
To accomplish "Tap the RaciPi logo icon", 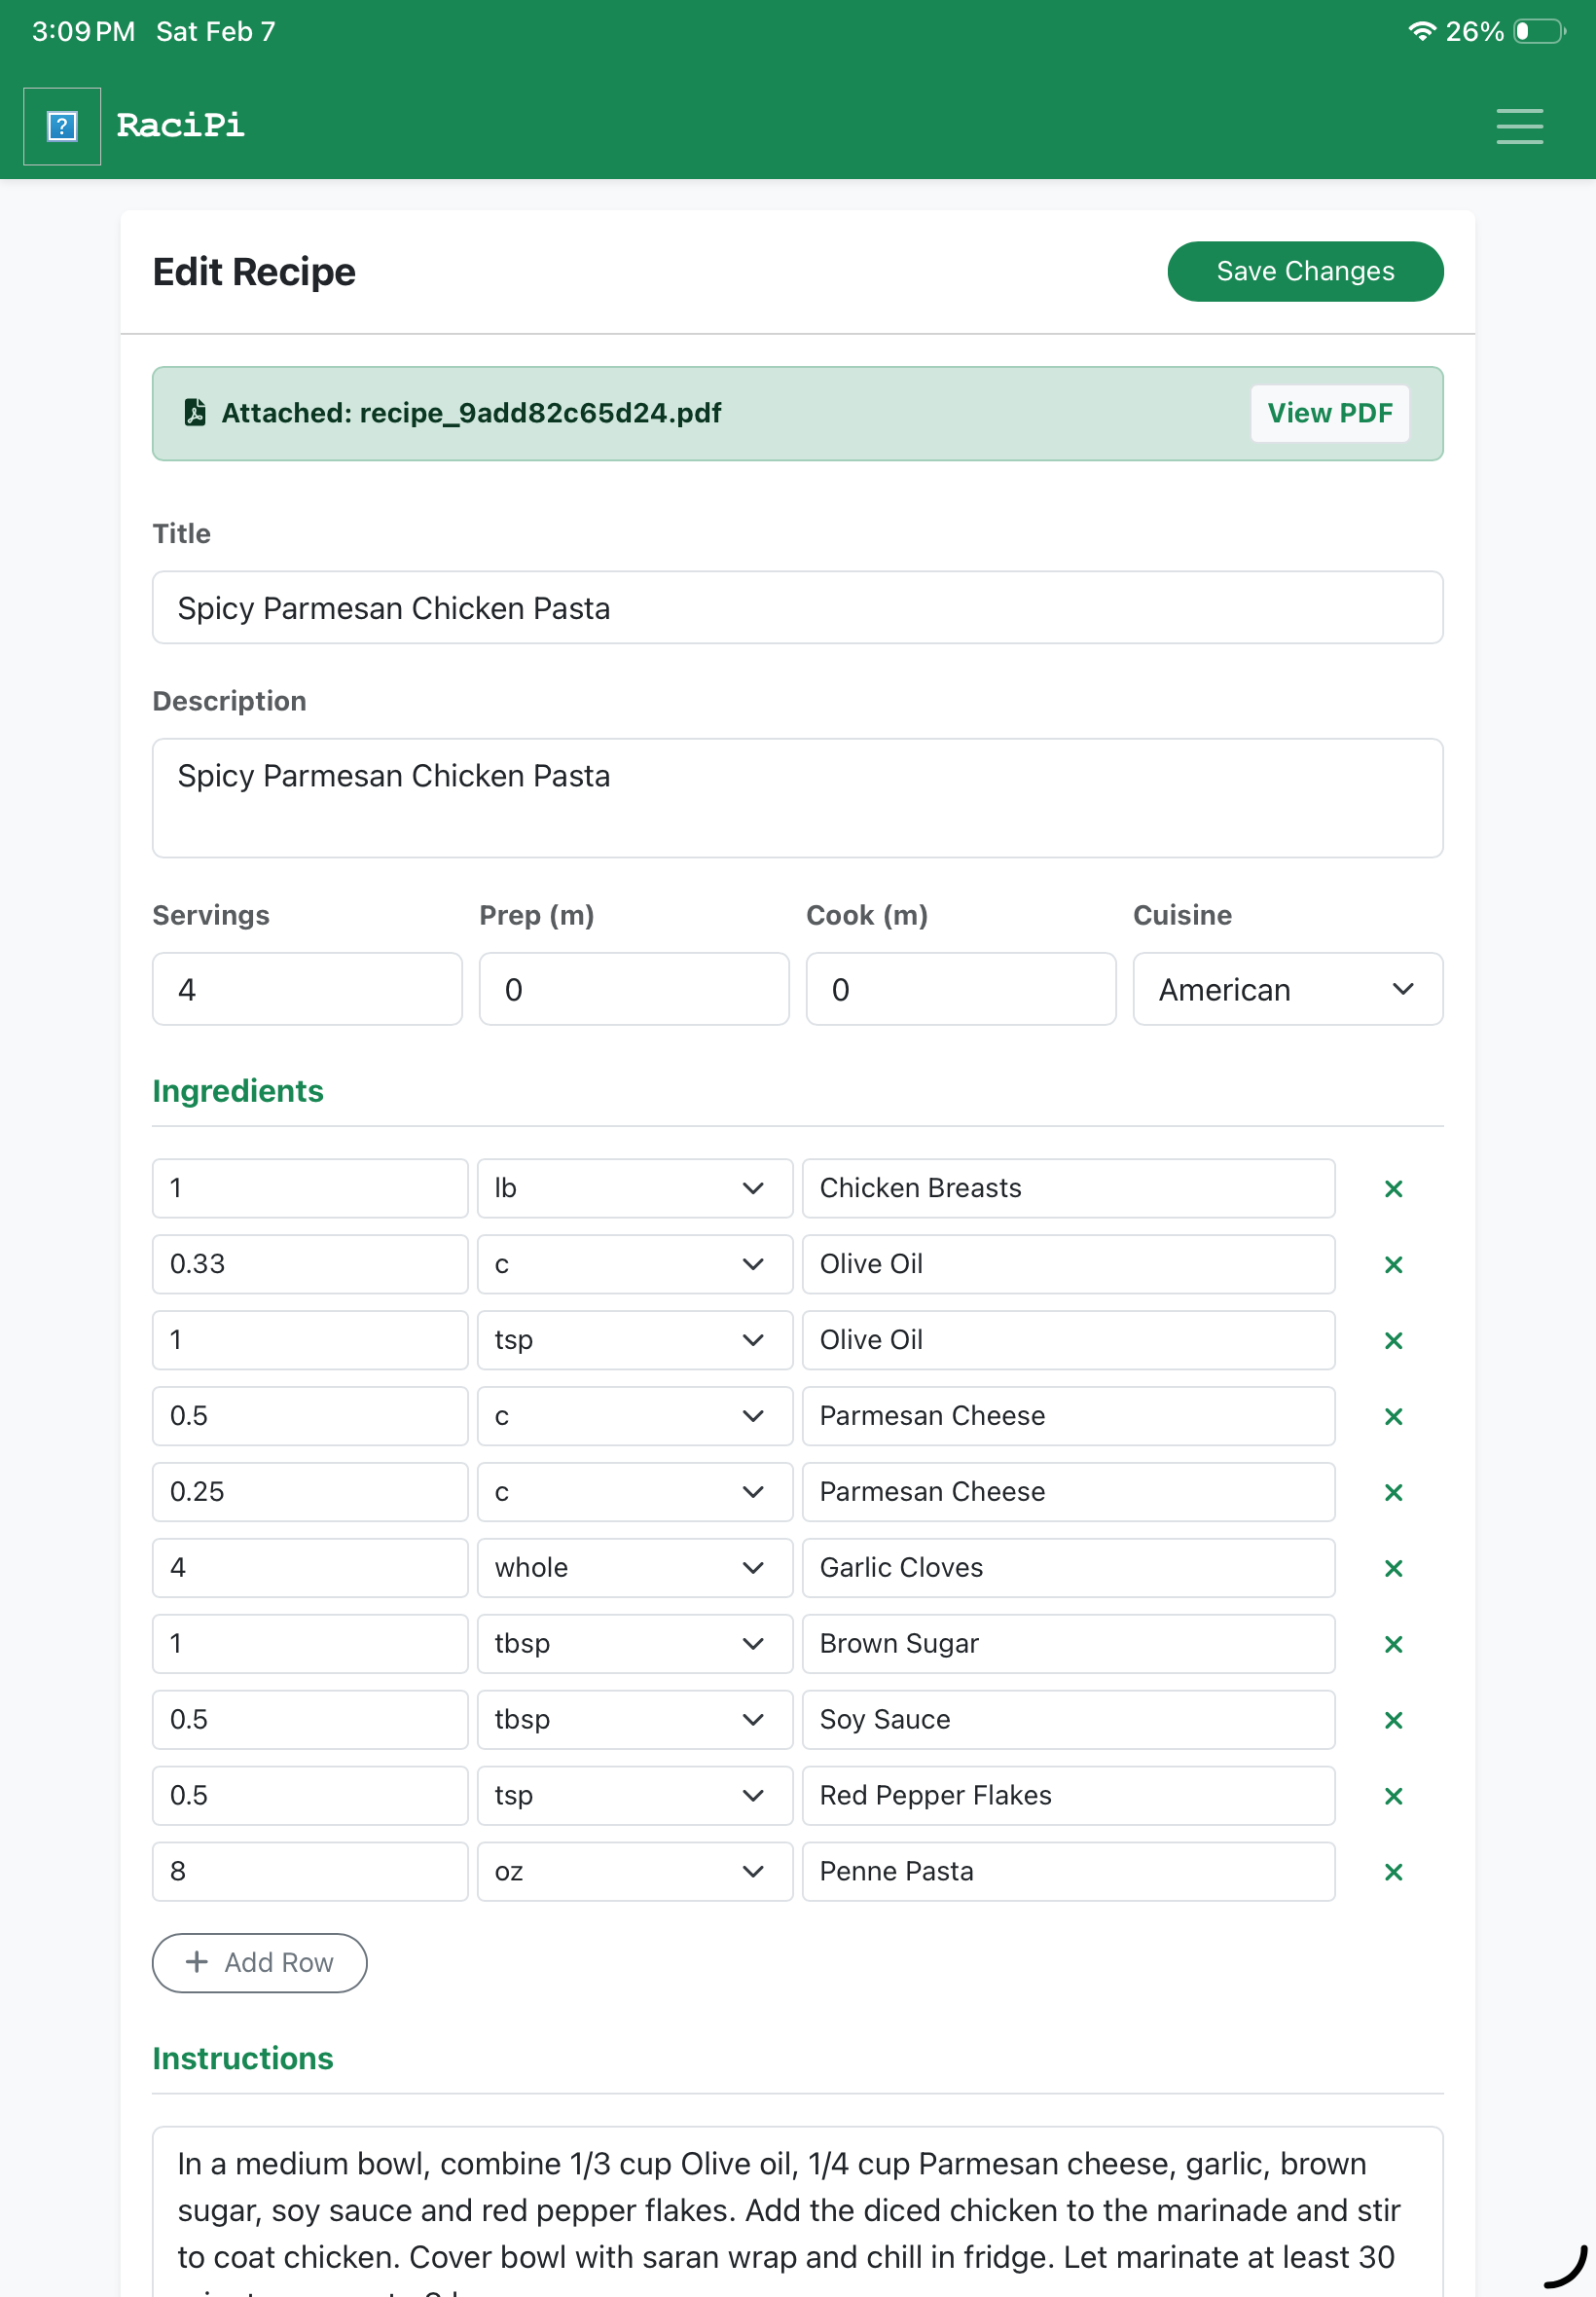I will [x=62, y=126].
